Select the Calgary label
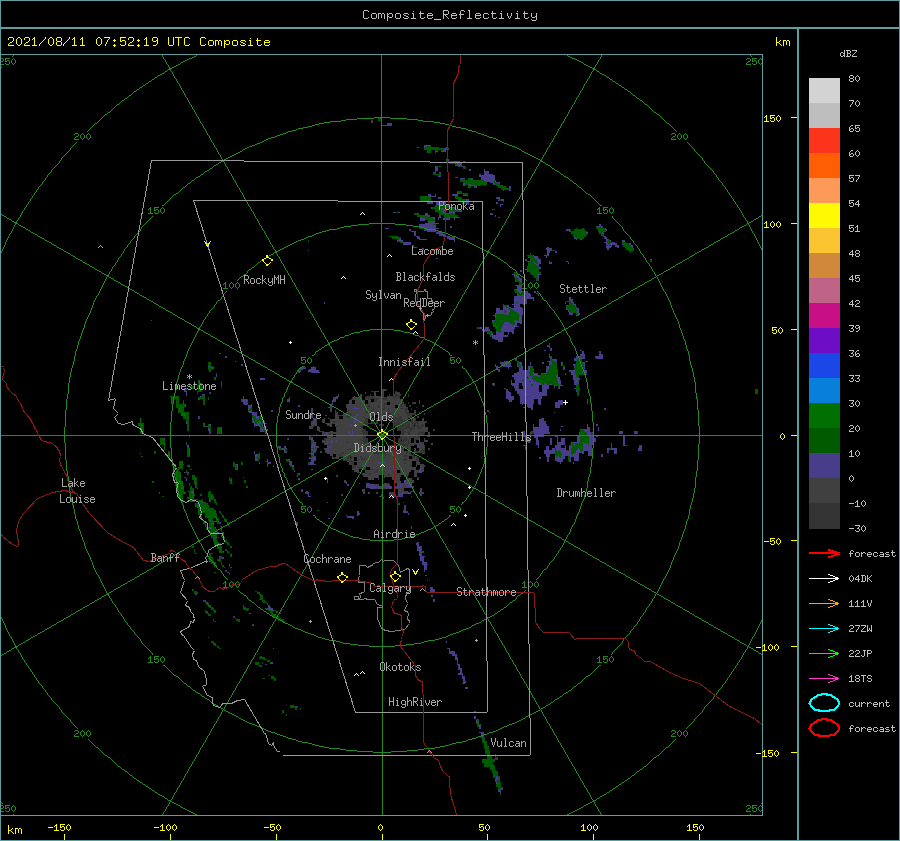The image size is (900, 841). 390,588
